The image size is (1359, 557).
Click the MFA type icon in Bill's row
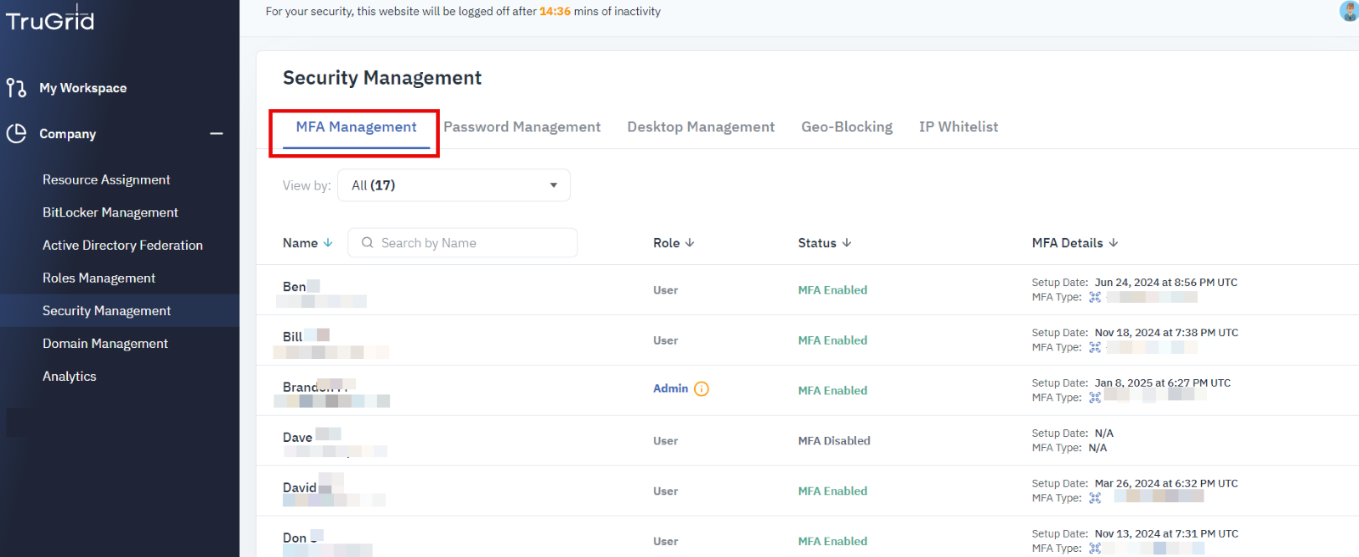coord(1095,347)
